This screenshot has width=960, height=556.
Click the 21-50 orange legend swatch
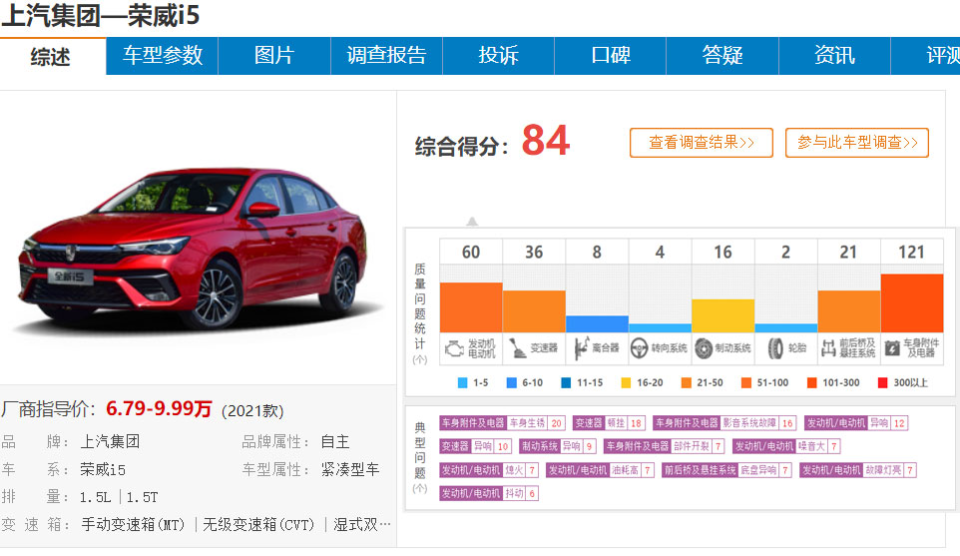(x=686, y=383)
